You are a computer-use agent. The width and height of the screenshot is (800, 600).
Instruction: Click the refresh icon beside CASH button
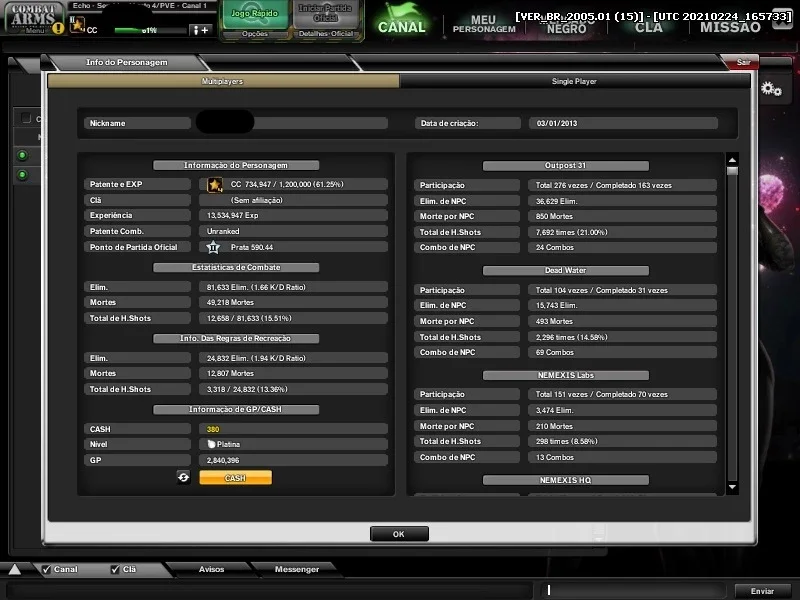coord(184,478)
